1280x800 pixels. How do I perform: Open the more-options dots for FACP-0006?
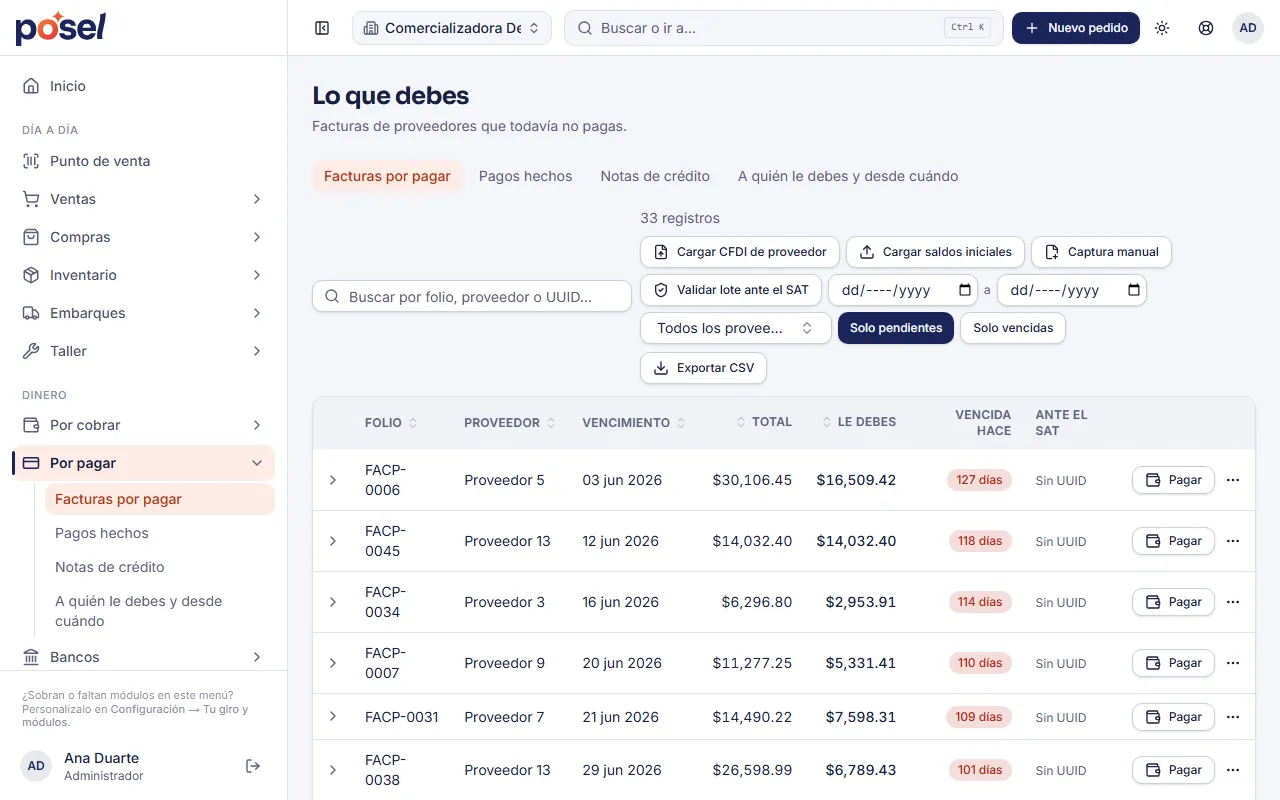point(1233,480)
